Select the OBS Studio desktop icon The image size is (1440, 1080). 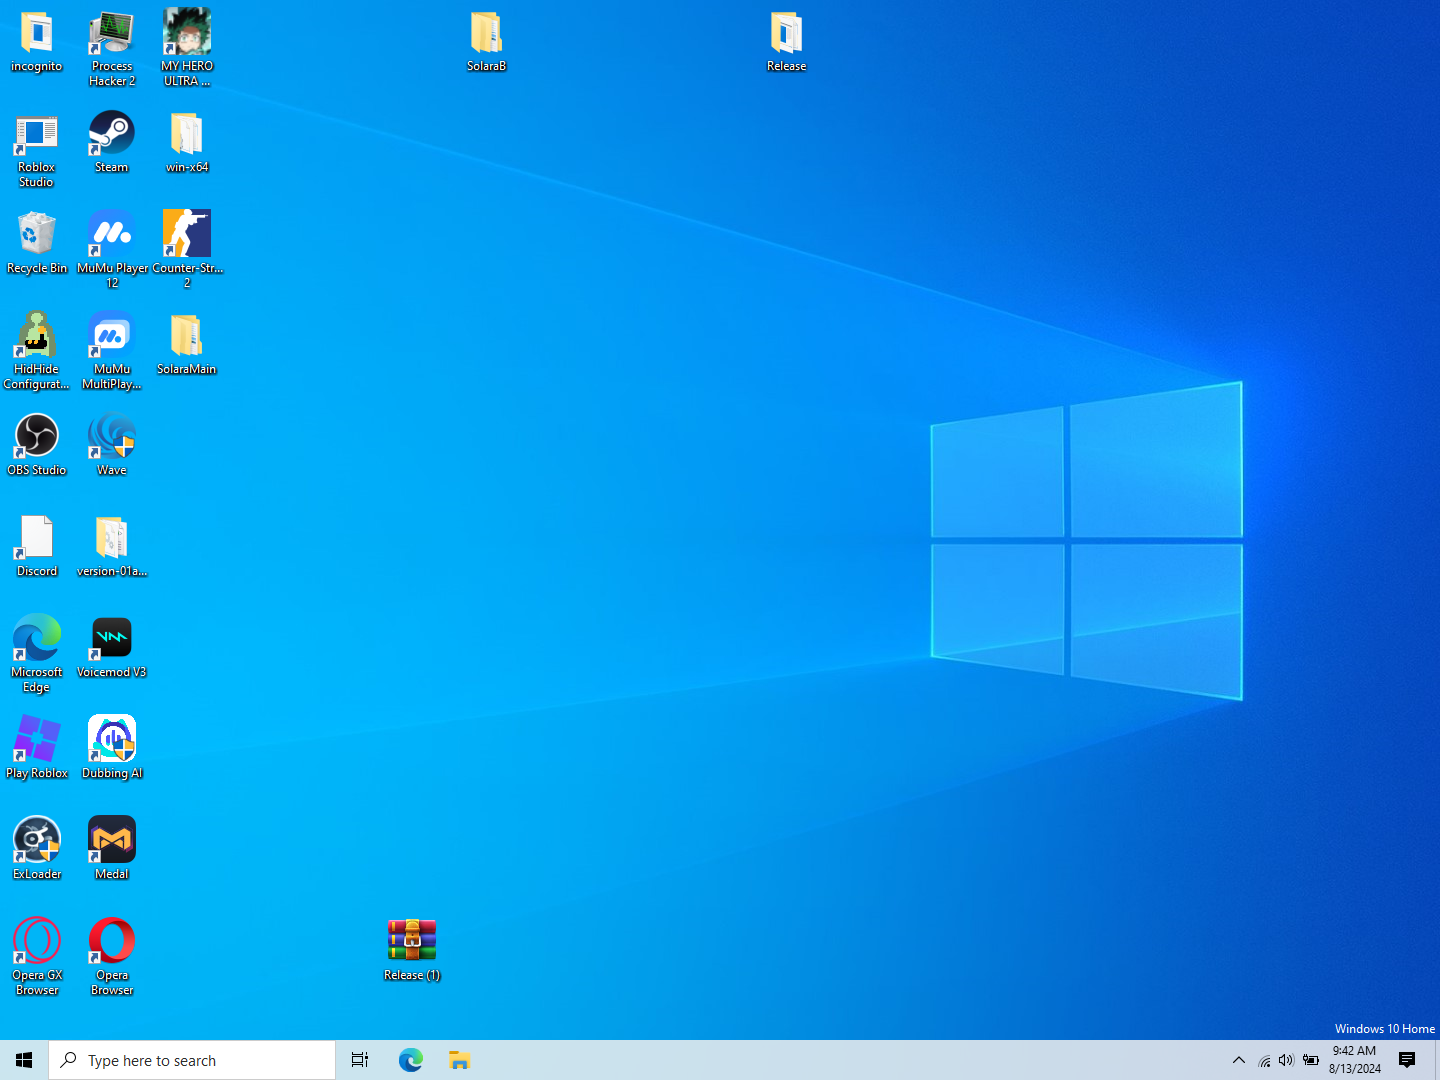point(37,445)
